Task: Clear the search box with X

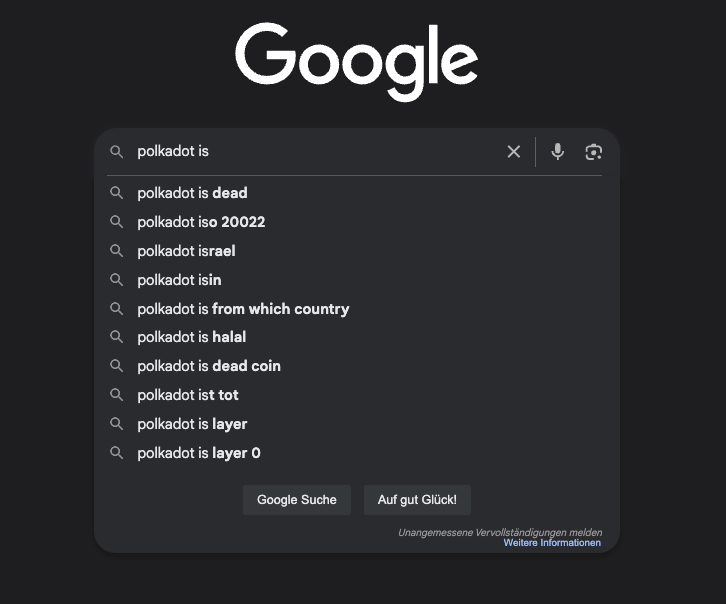Action: pos(514,151)
